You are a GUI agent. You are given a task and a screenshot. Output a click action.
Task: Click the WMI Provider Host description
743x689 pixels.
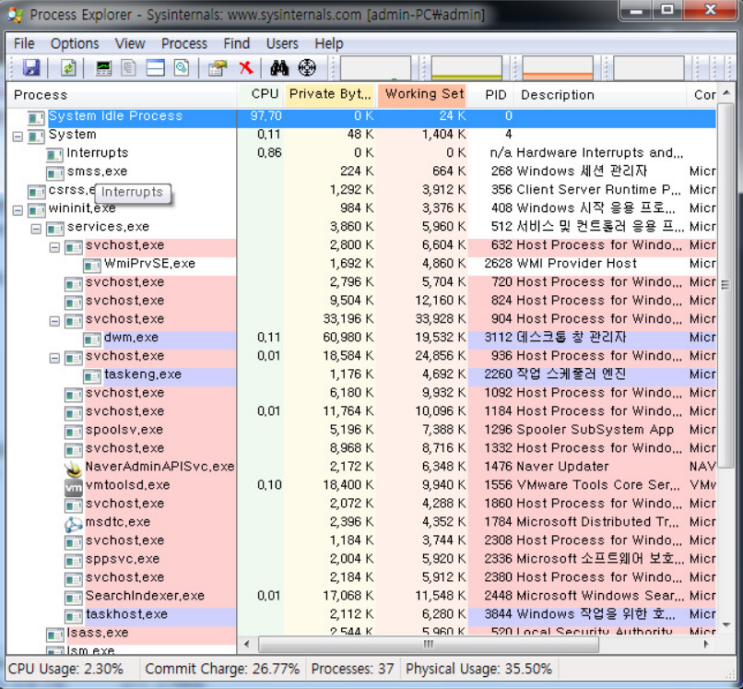coord(576,263)
